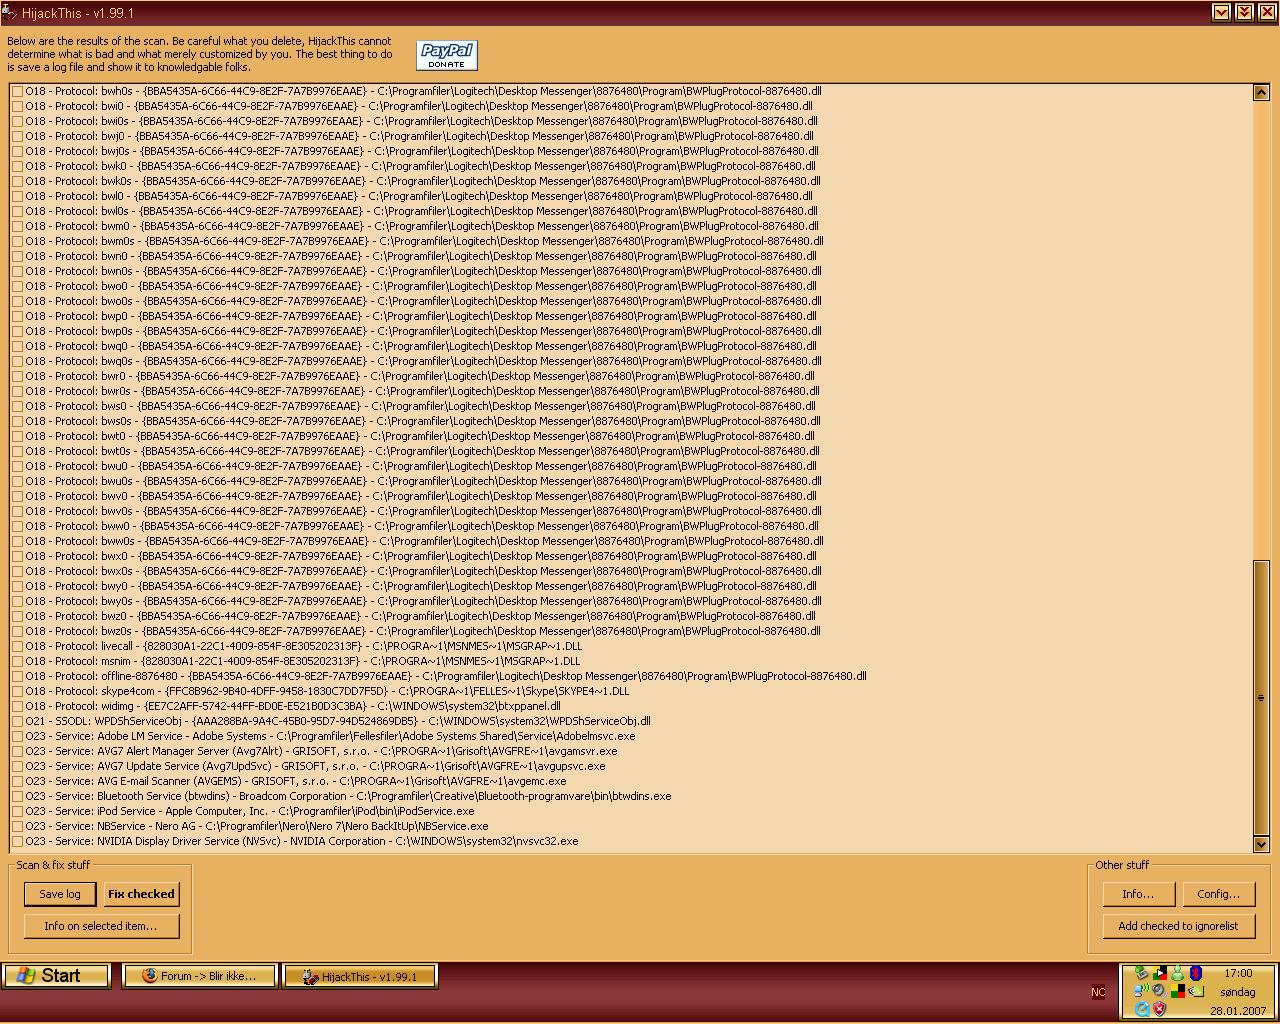Open the Safely Remove Hardware tray icon
The image size is (1280, 1024).
pyautogui.click(x=1141, y=973)
